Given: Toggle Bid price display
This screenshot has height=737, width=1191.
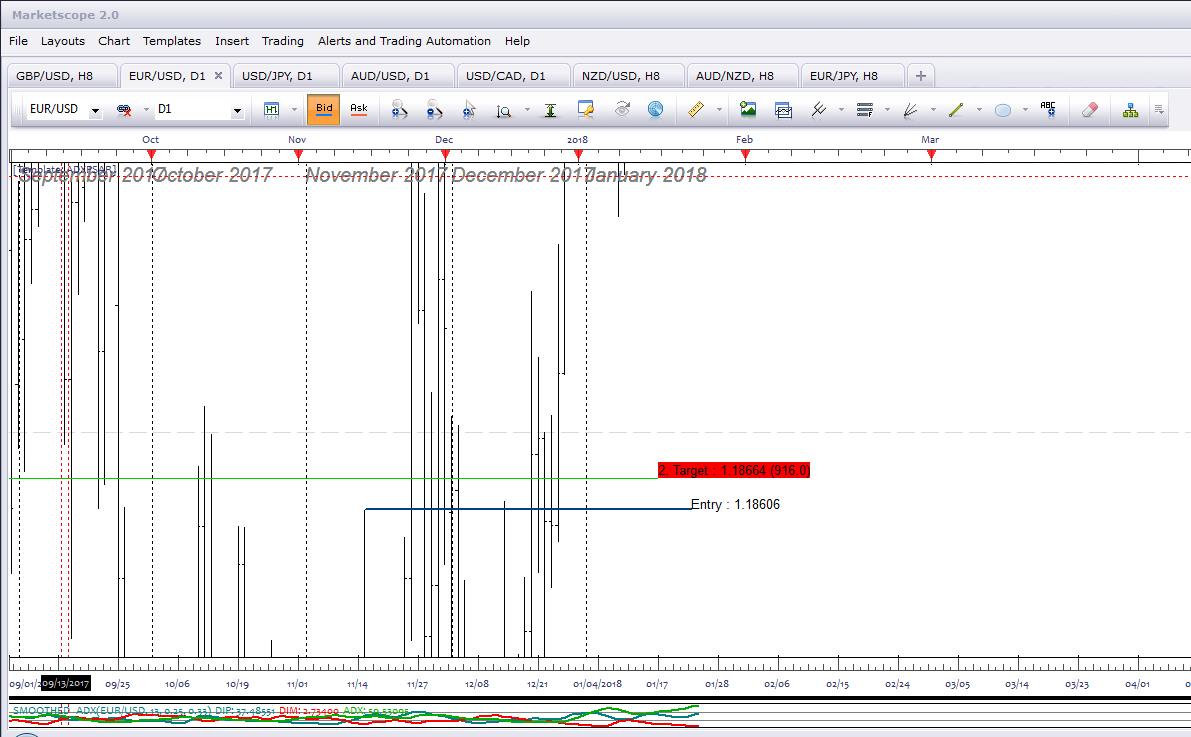Looking at the screenshot, I should [324, 109].
